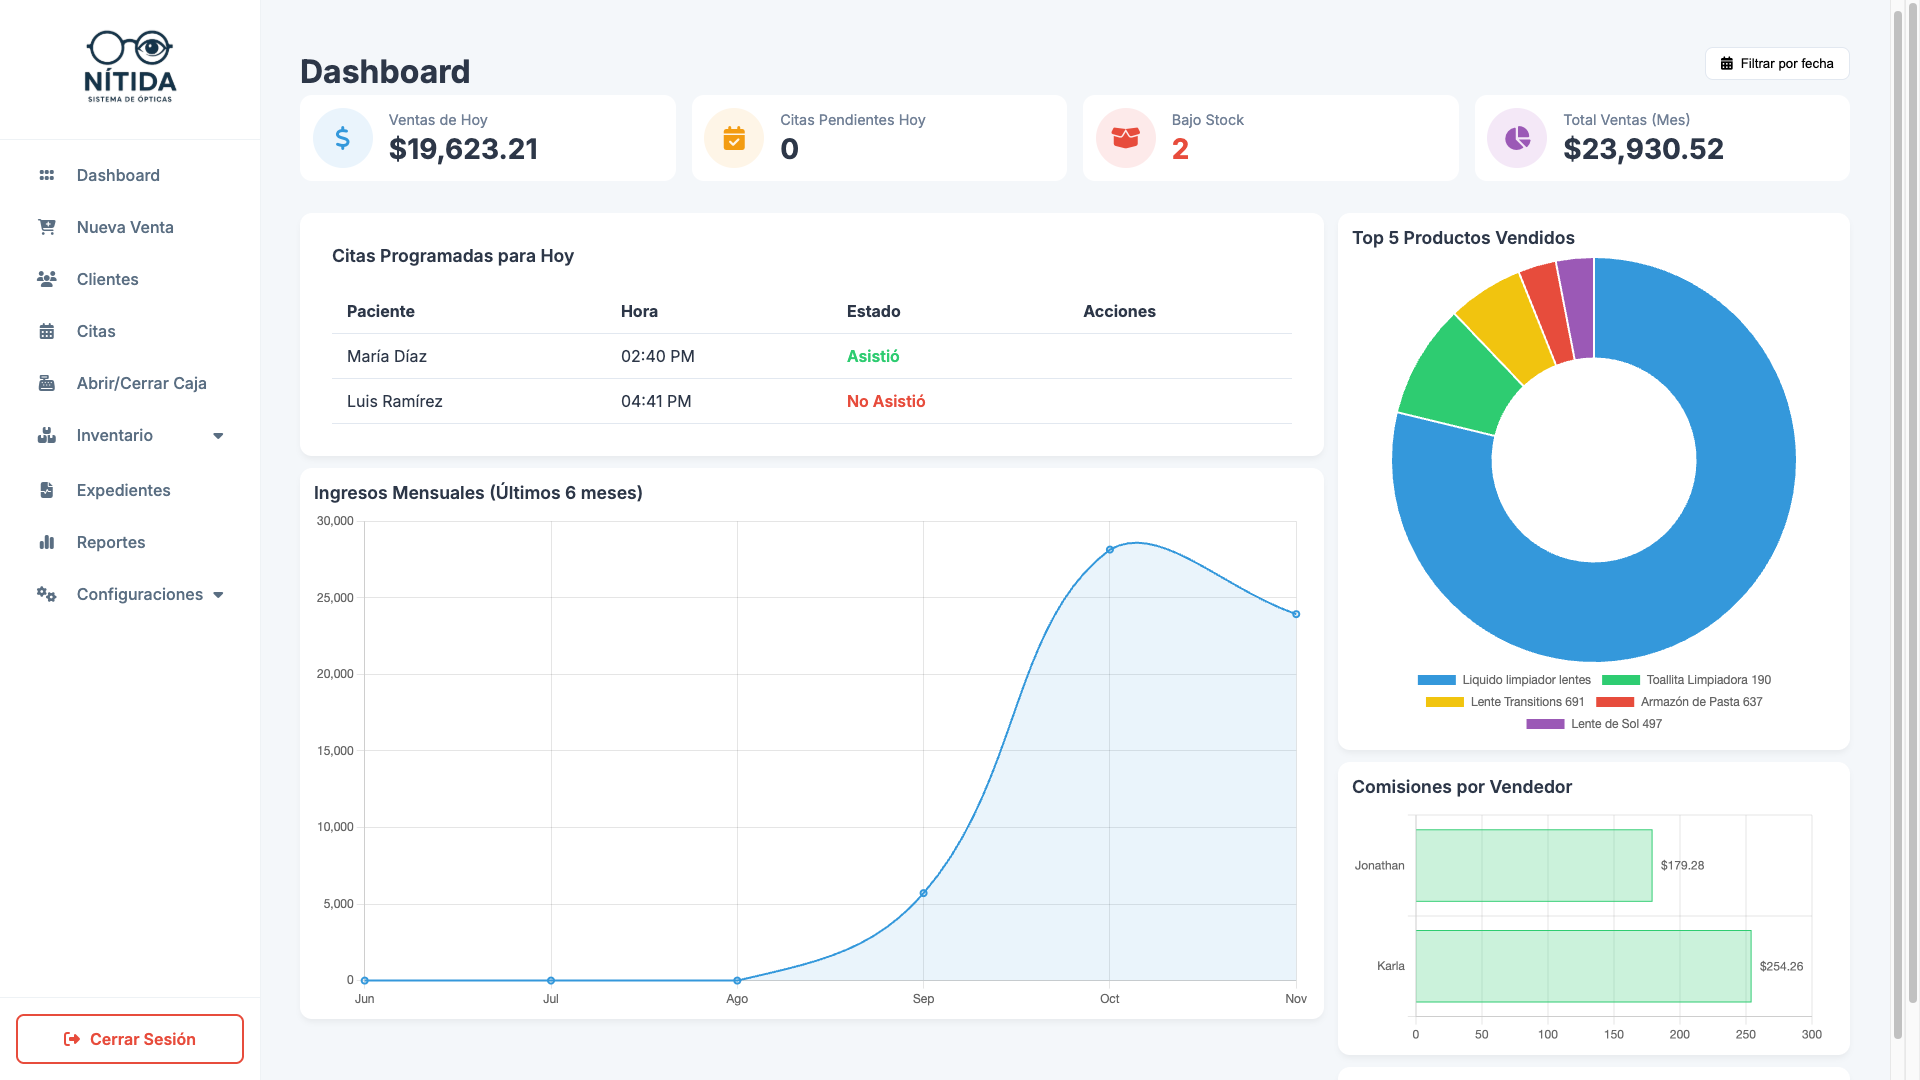Select the Inventario icon
The width and height of the screenshot is (1920, 1080).
[x=46, y=435]
